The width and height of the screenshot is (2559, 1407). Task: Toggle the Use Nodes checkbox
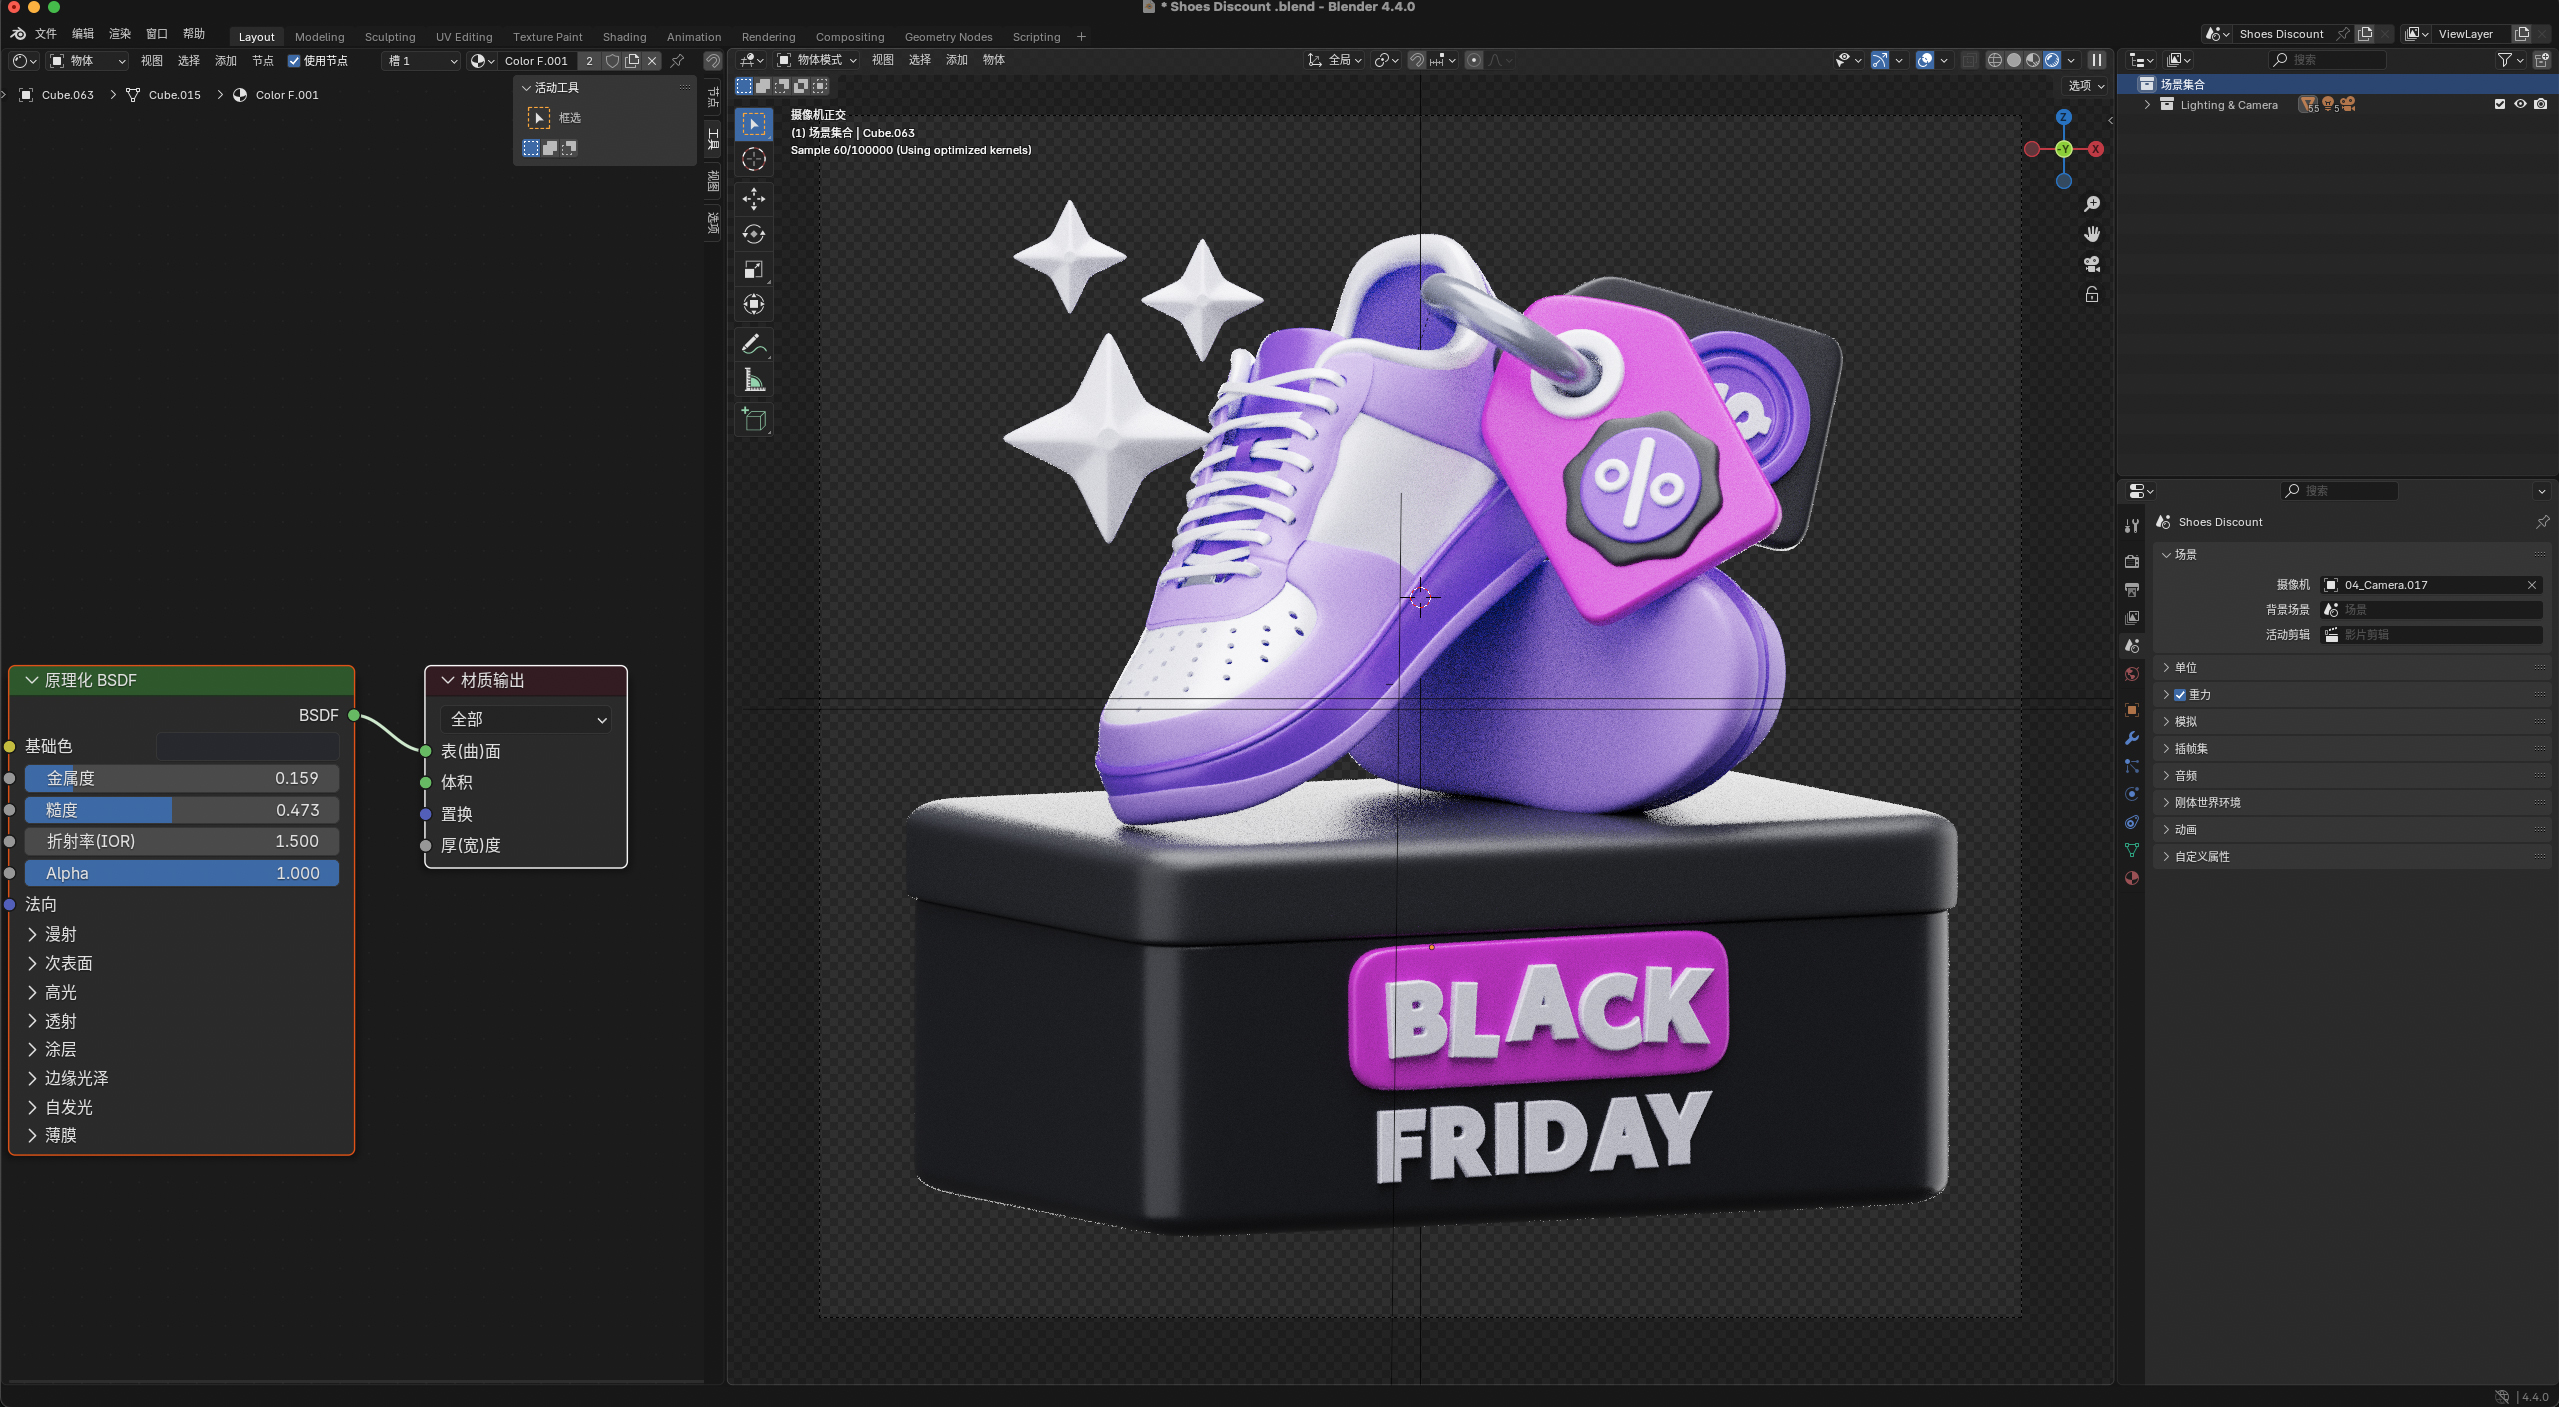294,61
